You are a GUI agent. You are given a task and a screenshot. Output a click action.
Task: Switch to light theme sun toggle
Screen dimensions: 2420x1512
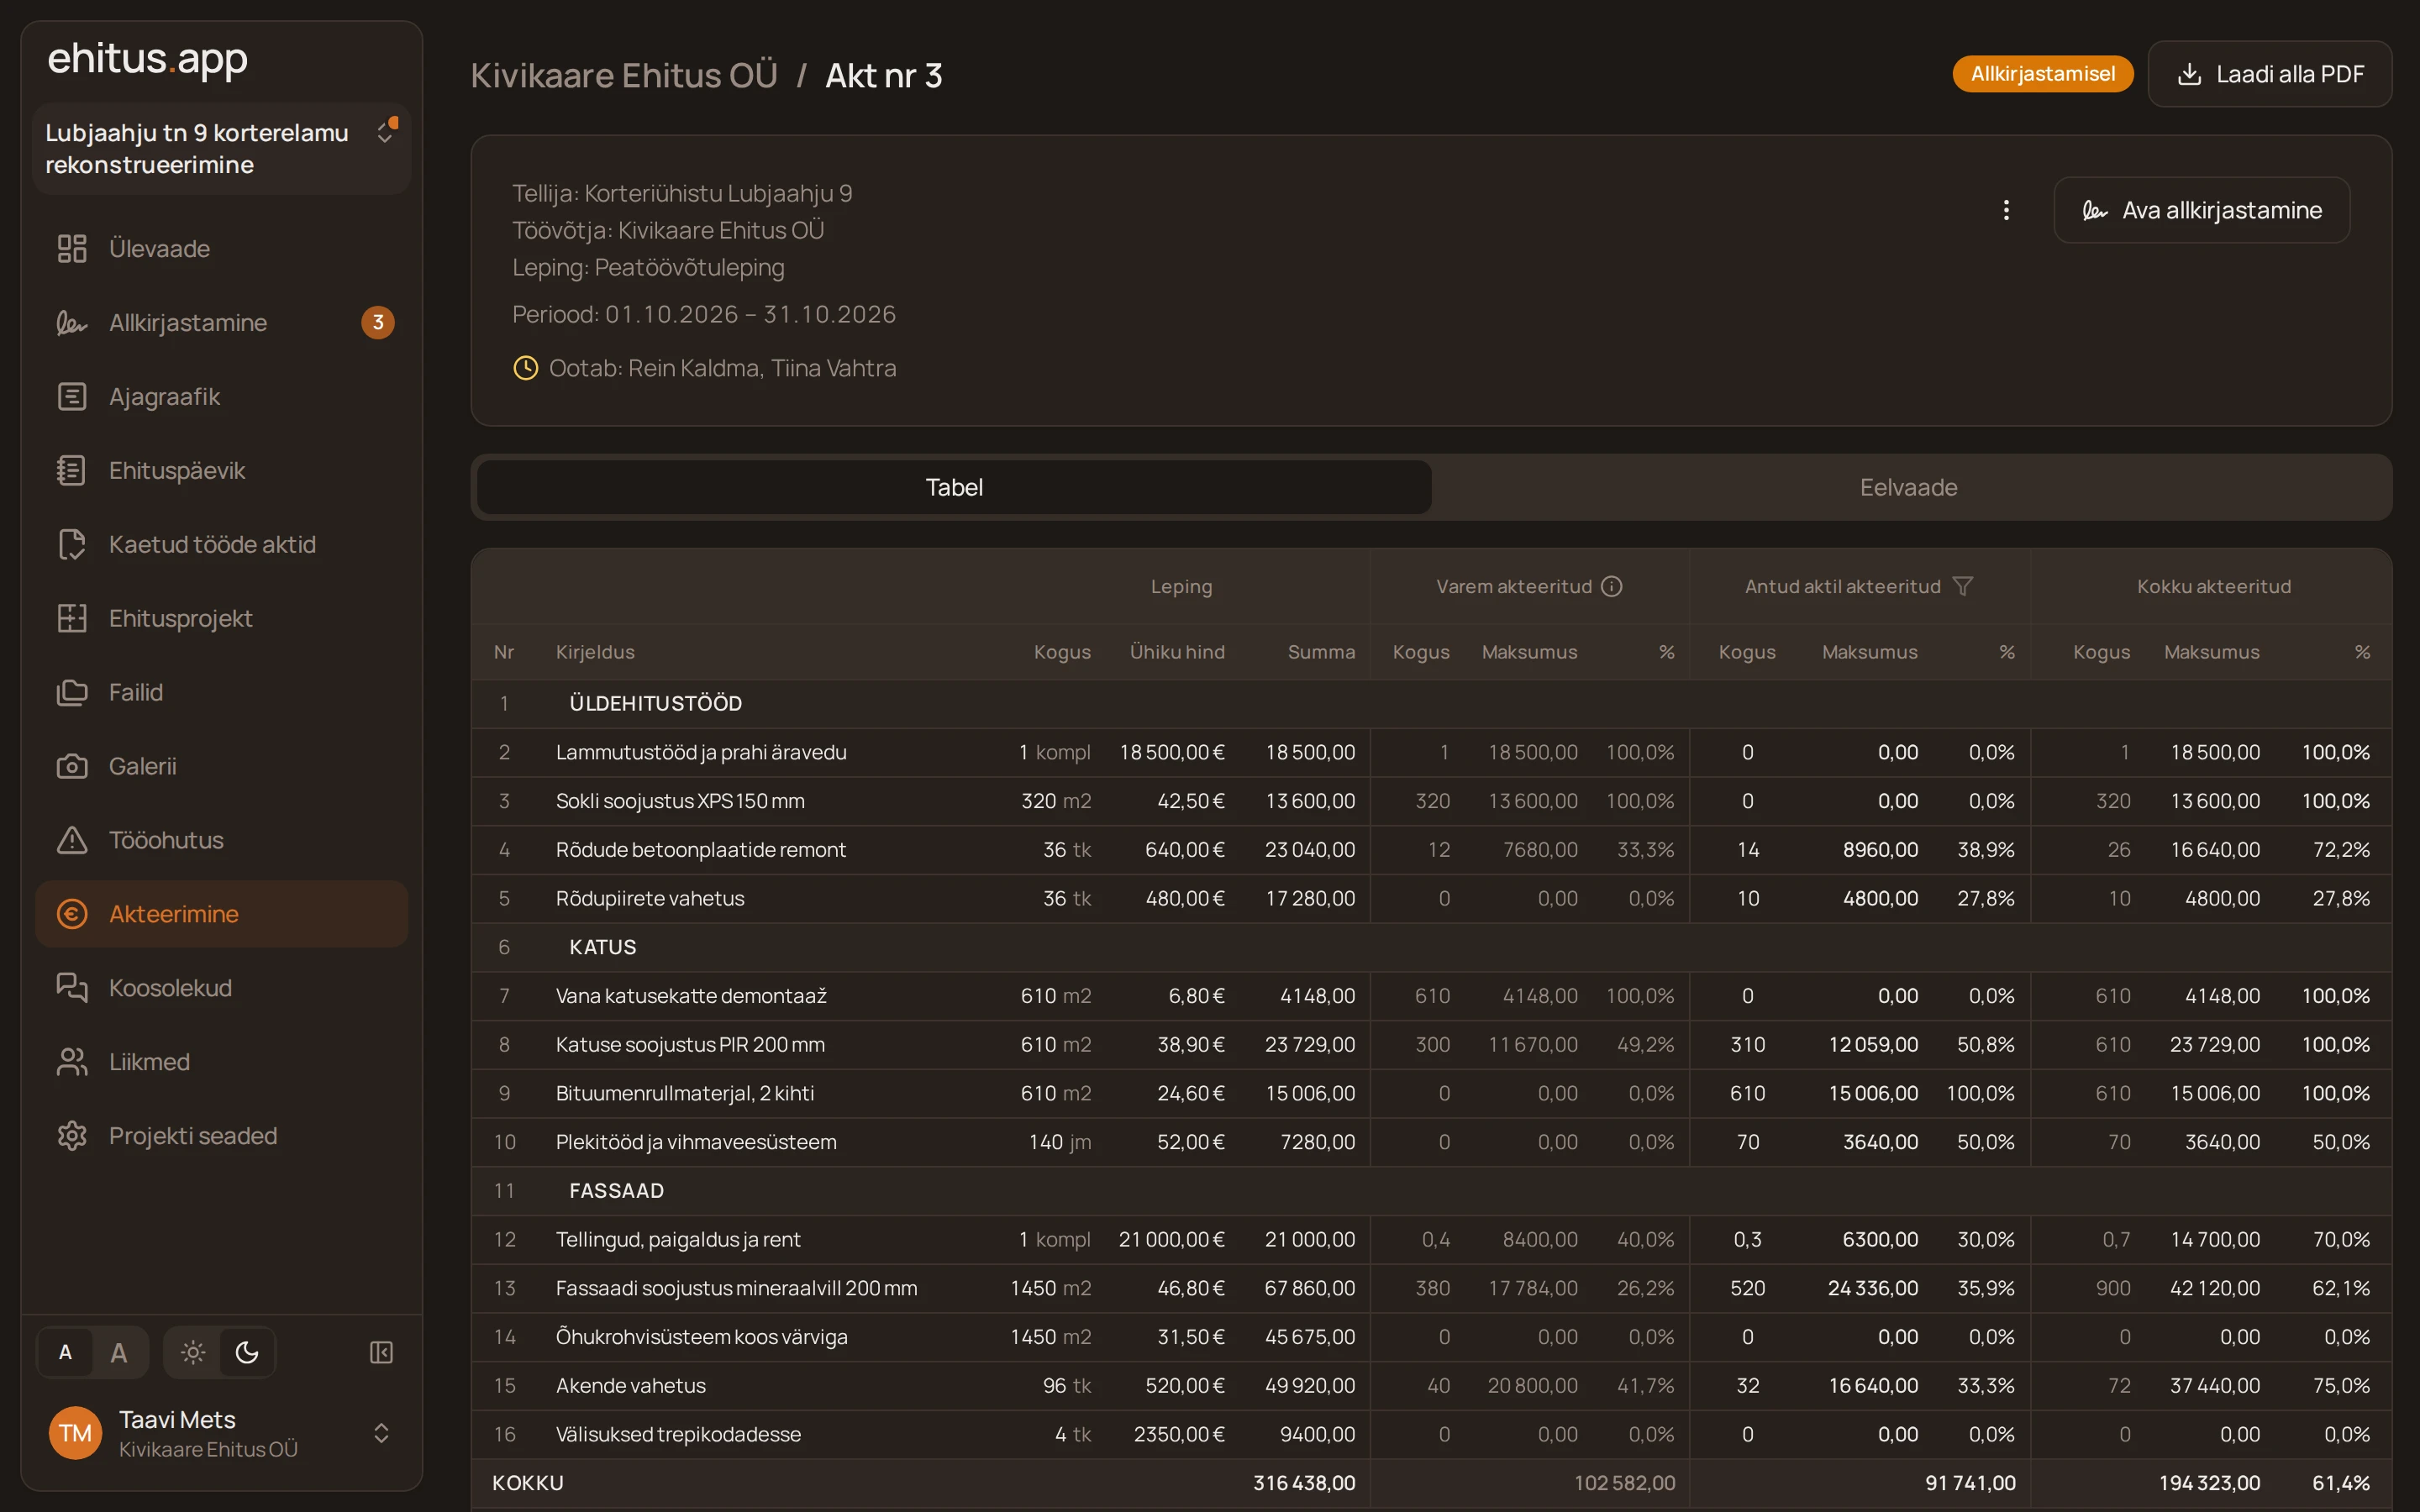tap(193, 1352)
